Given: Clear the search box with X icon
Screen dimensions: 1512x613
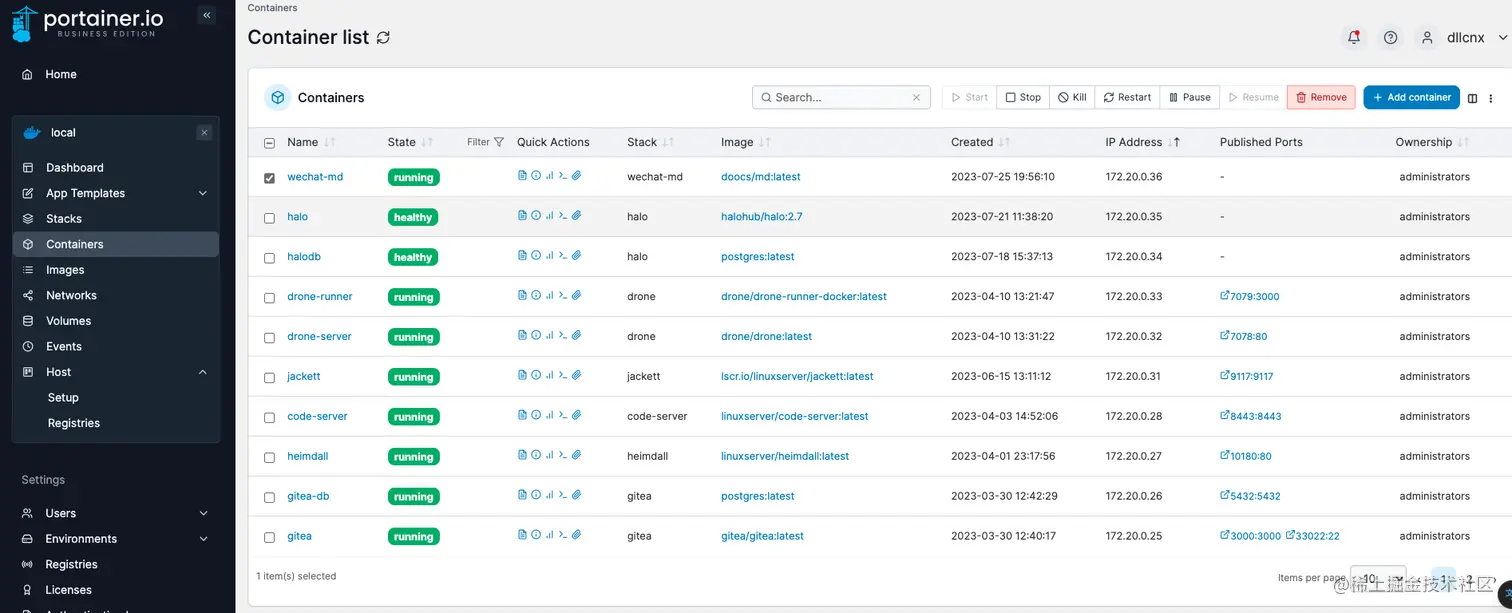Looking at the screenshot, I should coord(916,98).
